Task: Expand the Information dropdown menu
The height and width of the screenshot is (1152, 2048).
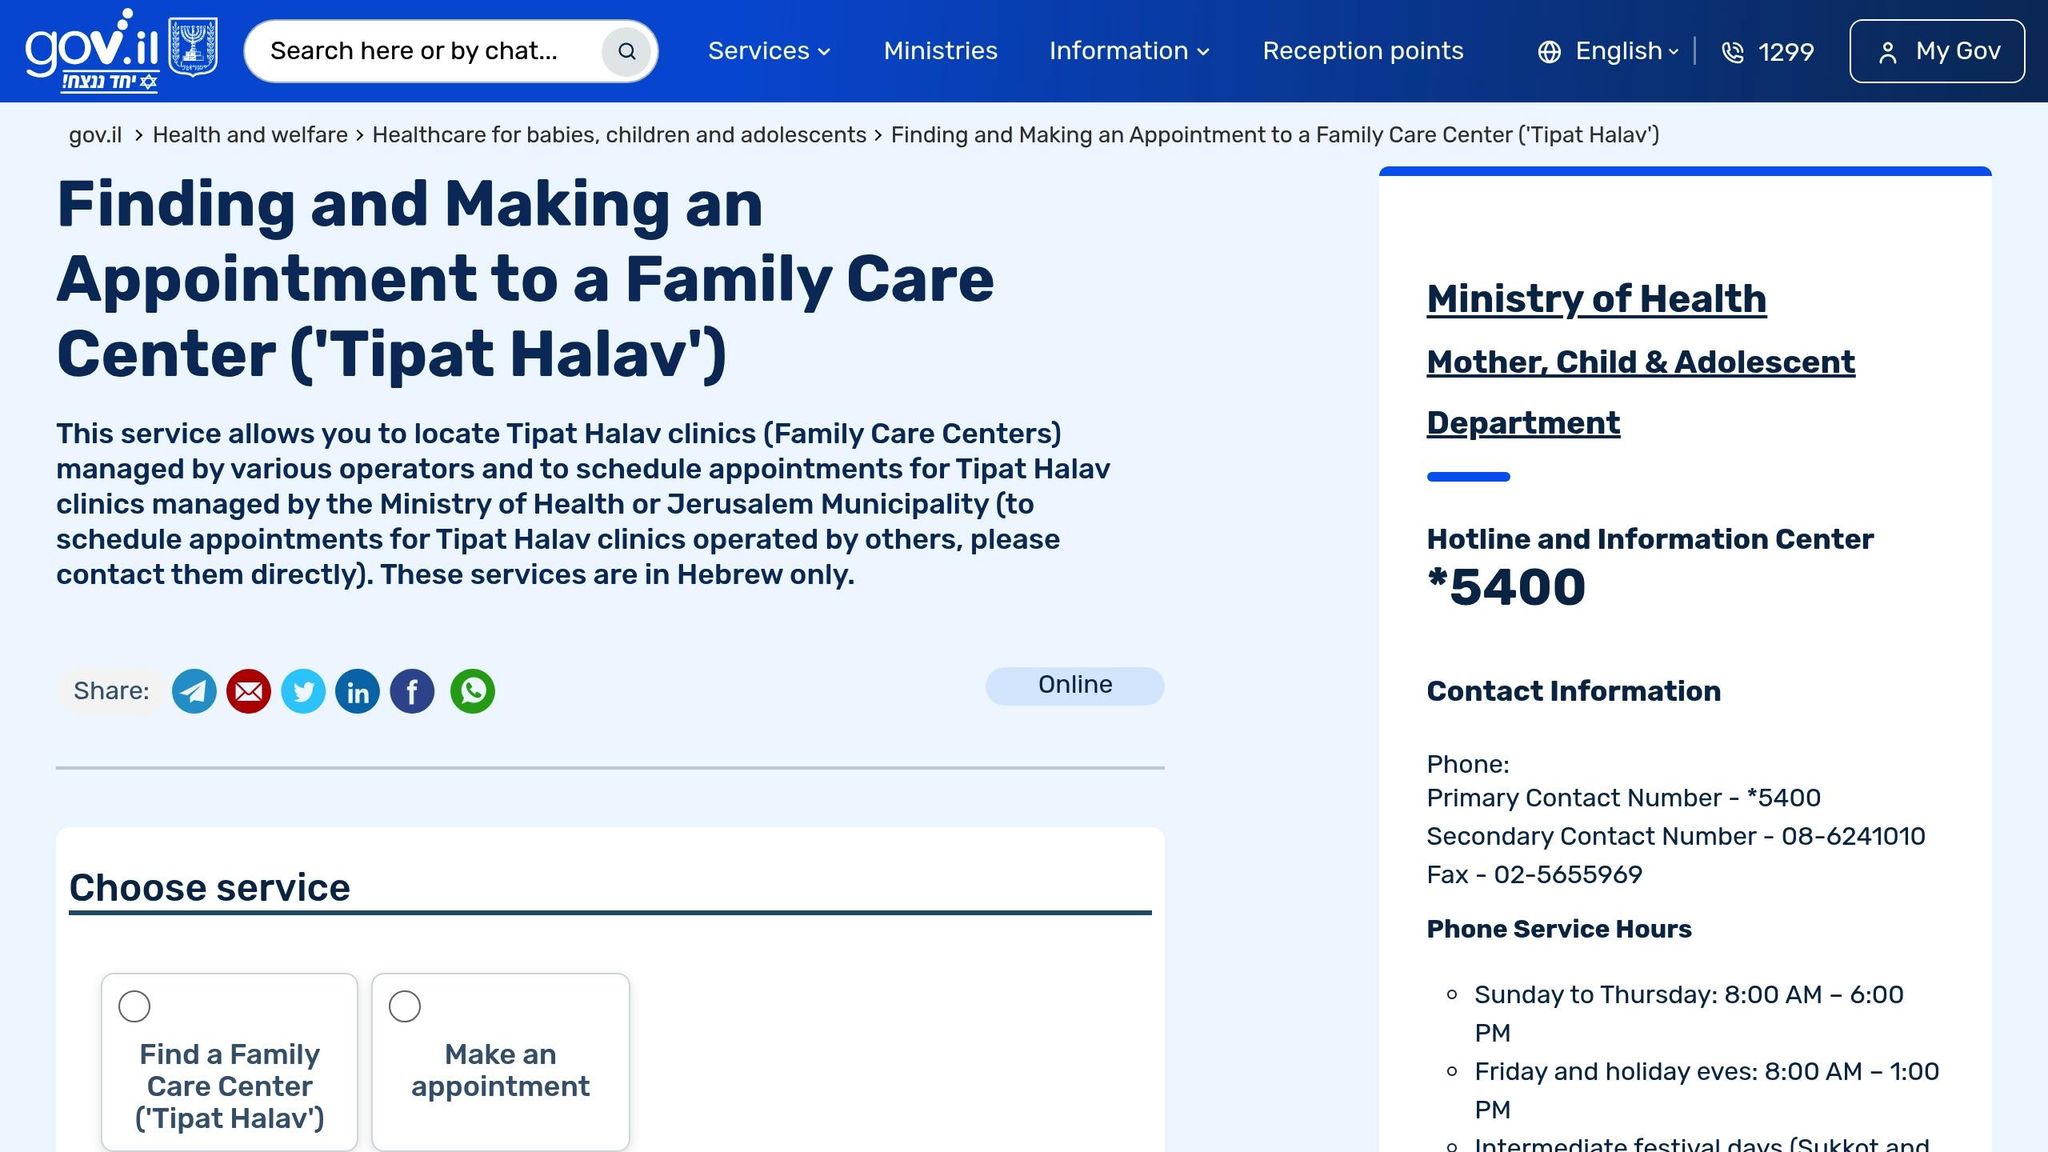Action: point(1129,51)
